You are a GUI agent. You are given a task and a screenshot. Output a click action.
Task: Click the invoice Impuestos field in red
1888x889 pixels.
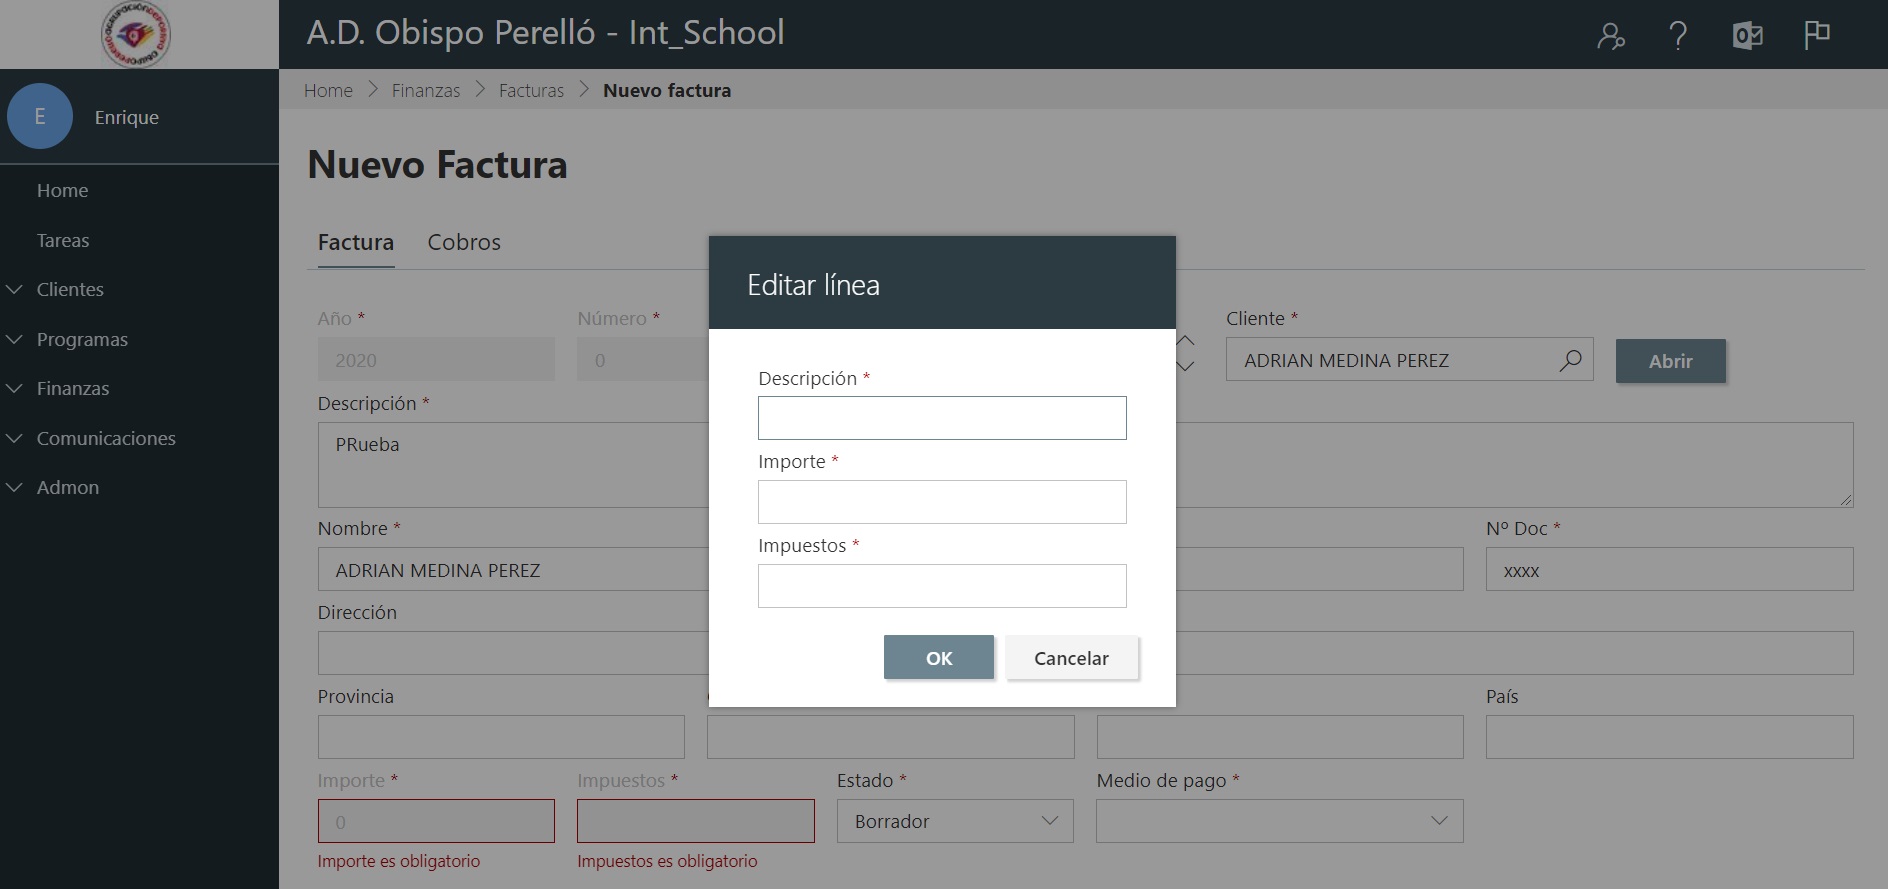[x=696, y=821]
